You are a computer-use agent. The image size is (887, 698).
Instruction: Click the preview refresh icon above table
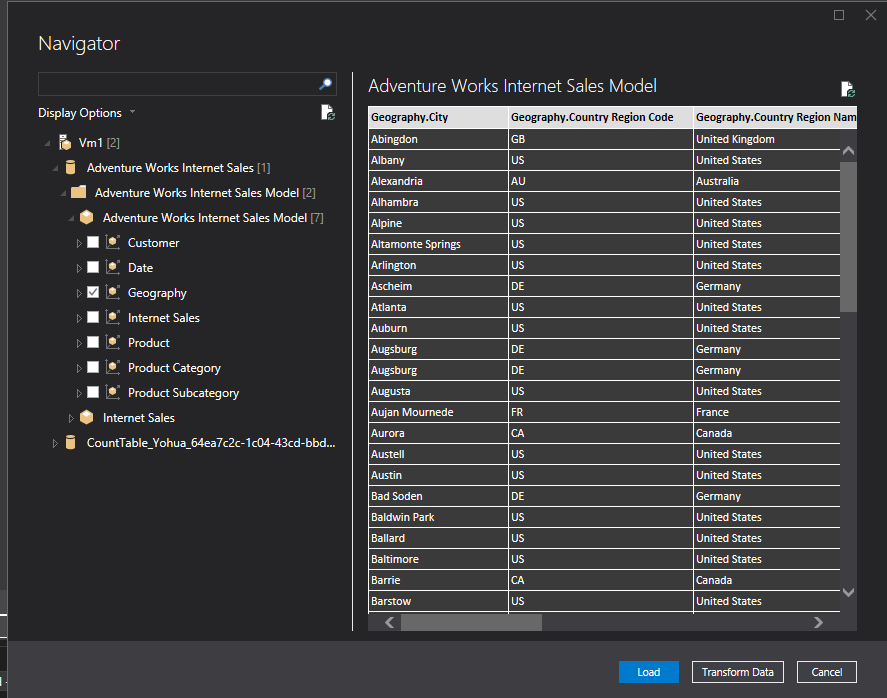(847, 89)
